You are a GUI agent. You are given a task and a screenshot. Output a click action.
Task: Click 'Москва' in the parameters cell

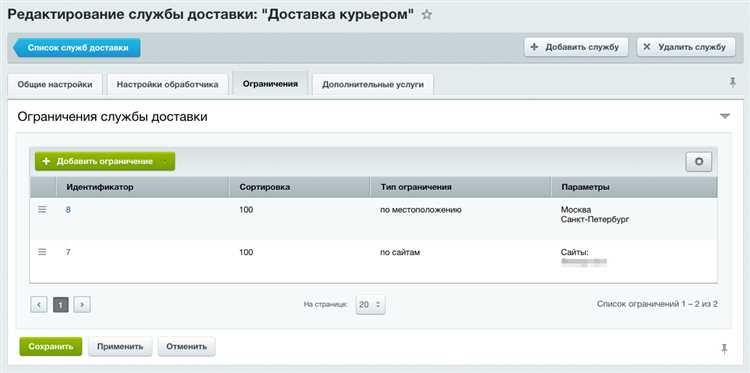pyautogui.click(x=576, y=210)
